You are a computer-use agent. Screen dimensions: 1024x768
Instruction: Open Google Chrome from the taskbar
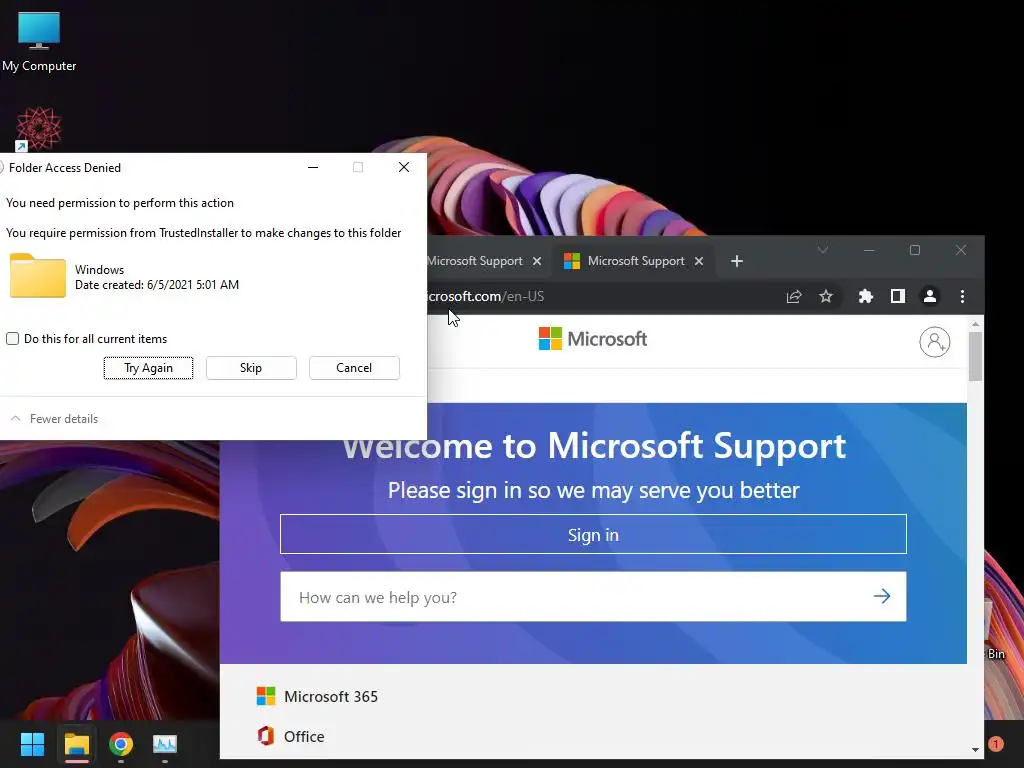(121, 744)
